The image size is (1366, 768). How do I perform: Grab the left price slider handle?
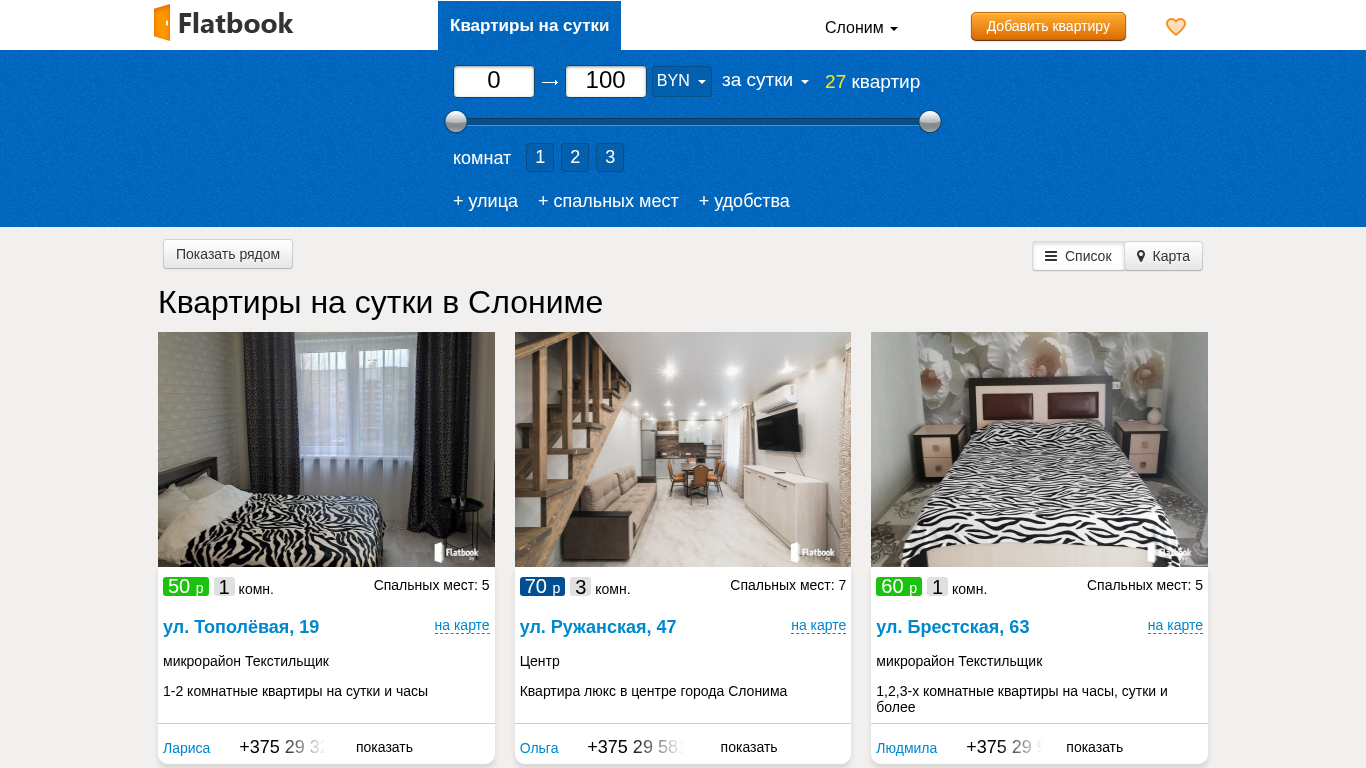coord(456,122)
